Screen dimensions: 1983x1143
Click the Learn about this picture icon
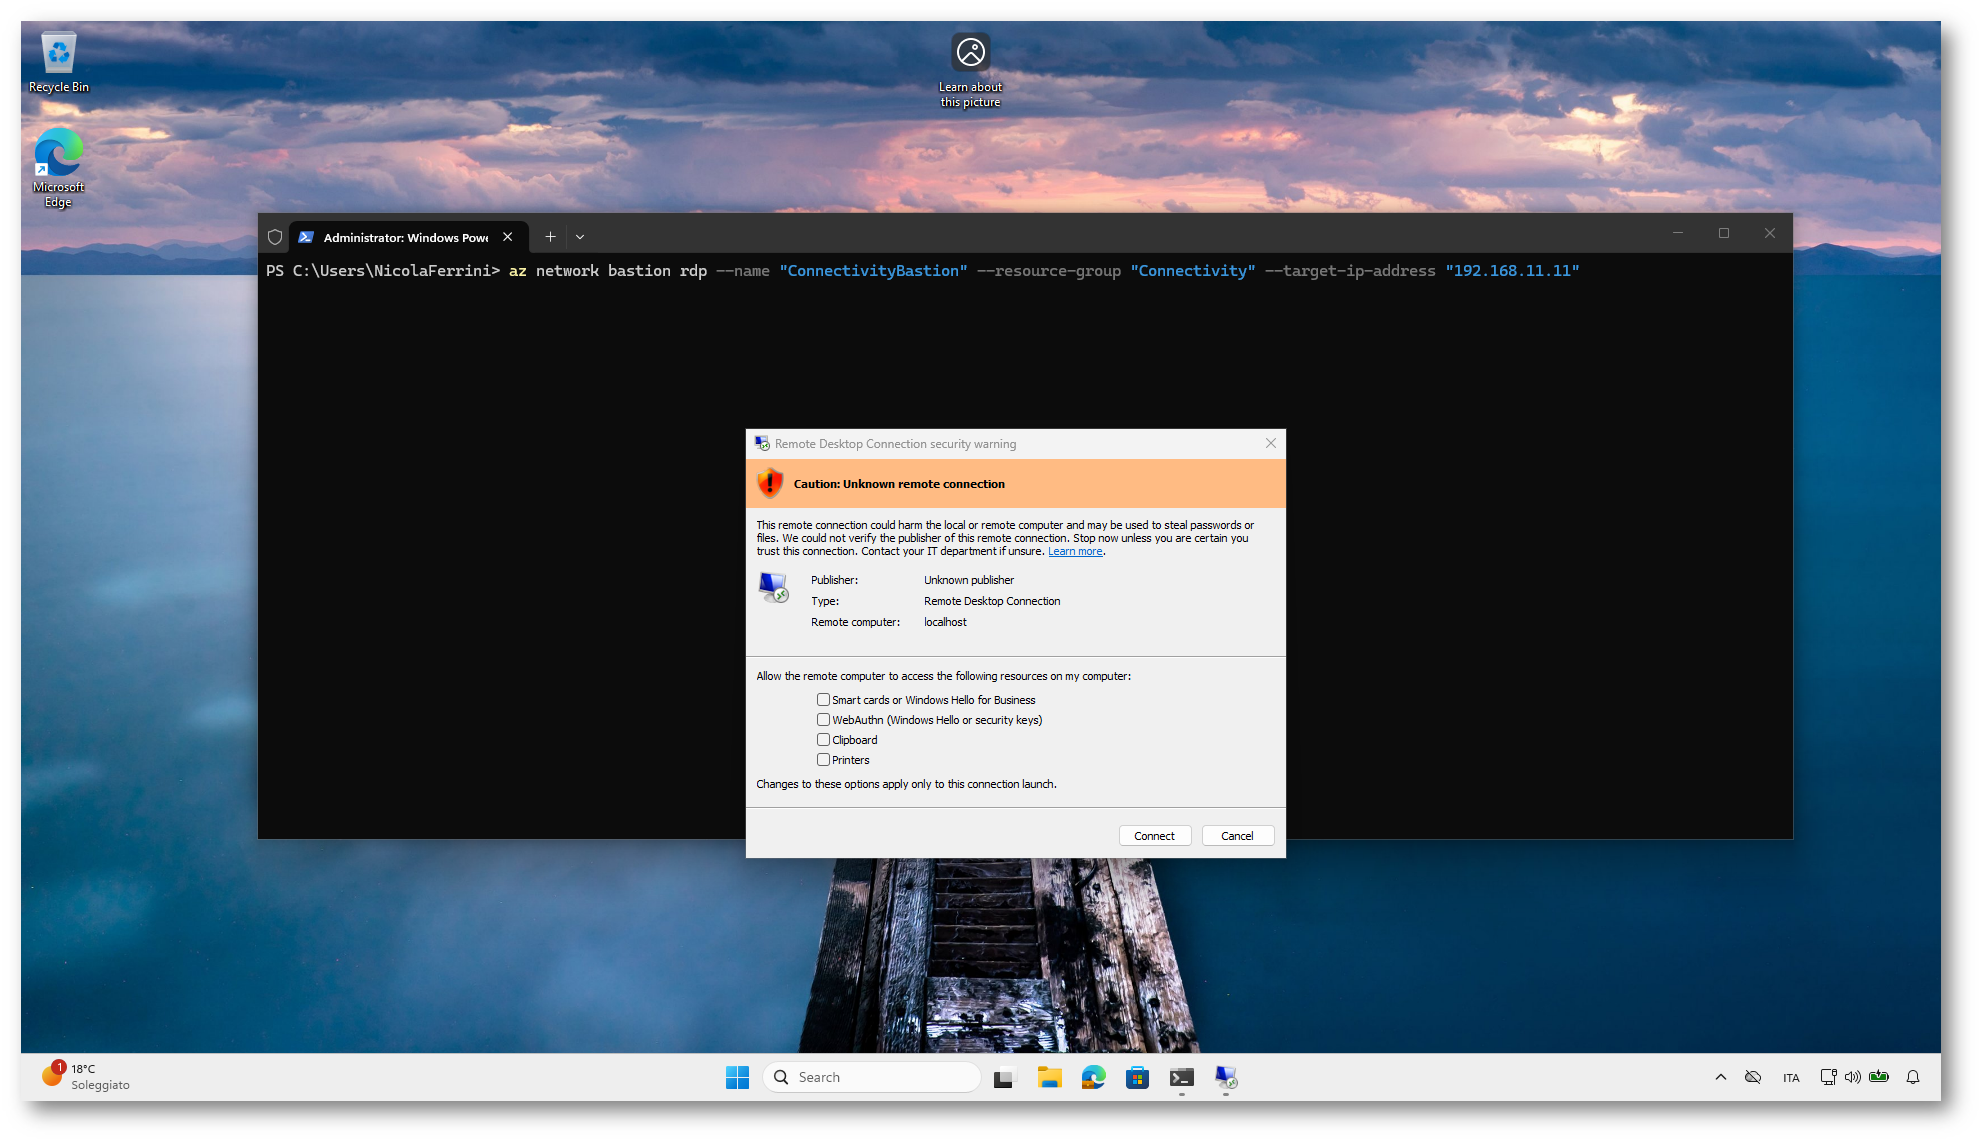[970, 53]
